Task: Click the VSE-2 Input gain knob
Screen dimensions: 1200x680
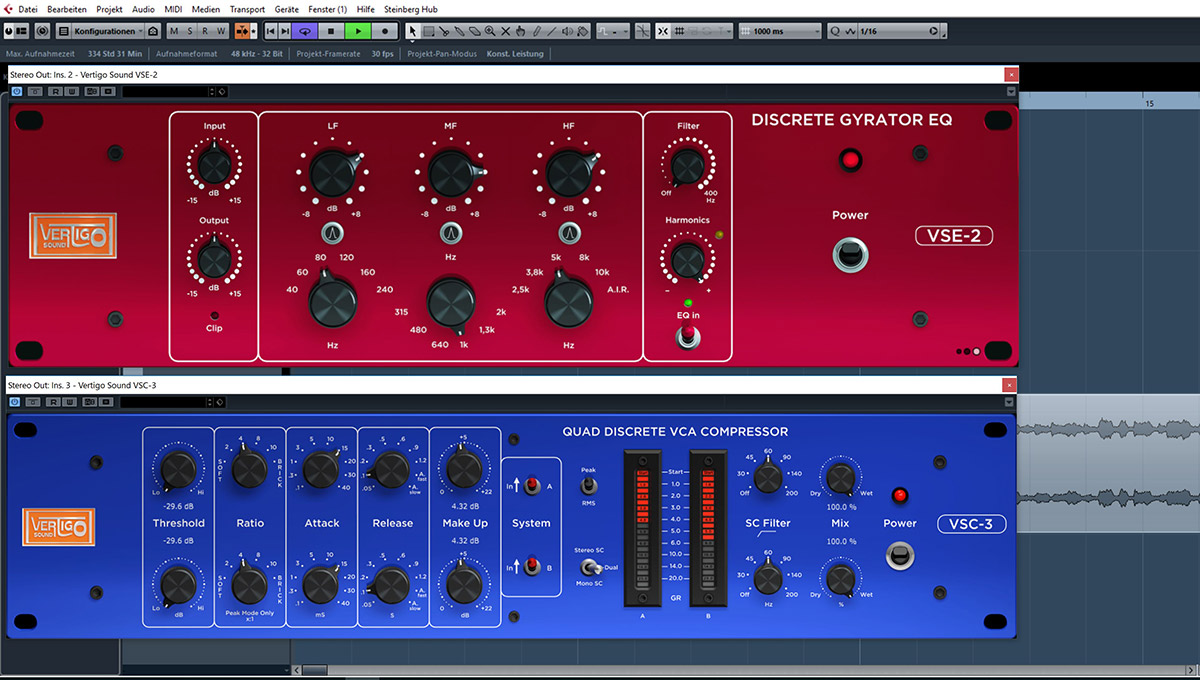Action: coord(214,164)
